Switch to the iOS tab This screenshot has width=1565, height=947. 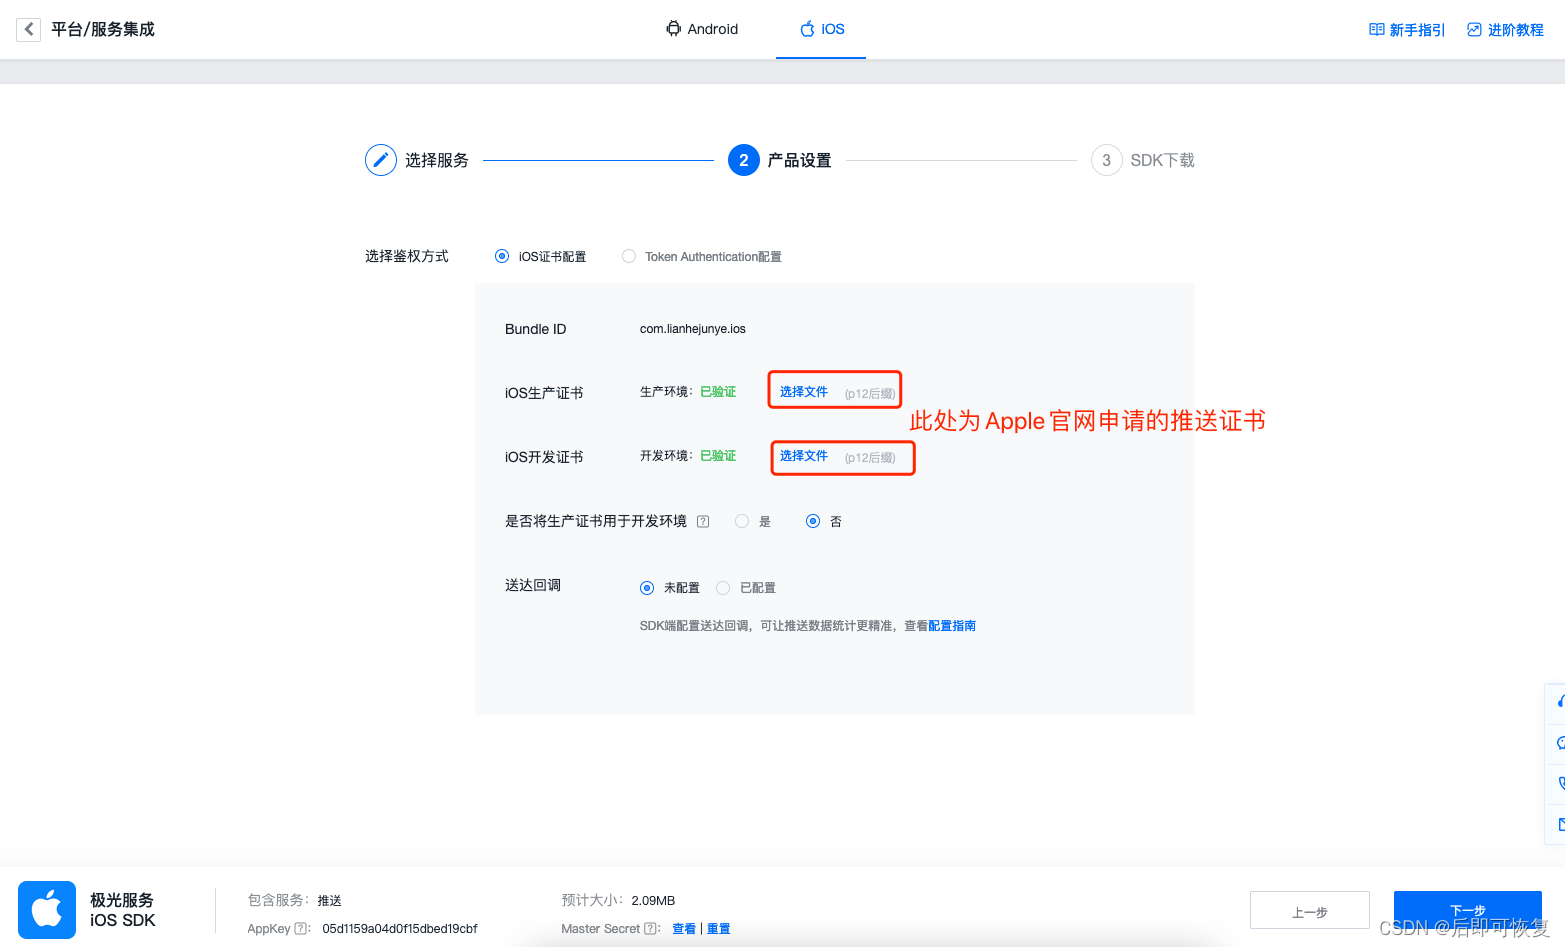[x=822, y=29]
